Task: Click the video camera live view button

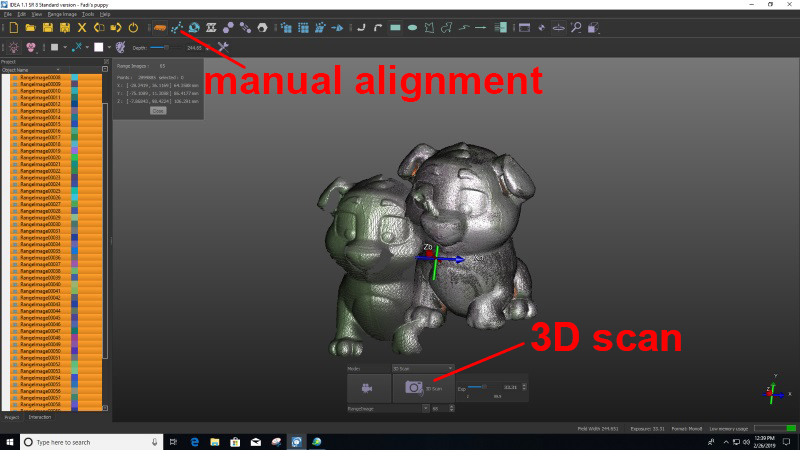Action: click(x=368, y=388)
